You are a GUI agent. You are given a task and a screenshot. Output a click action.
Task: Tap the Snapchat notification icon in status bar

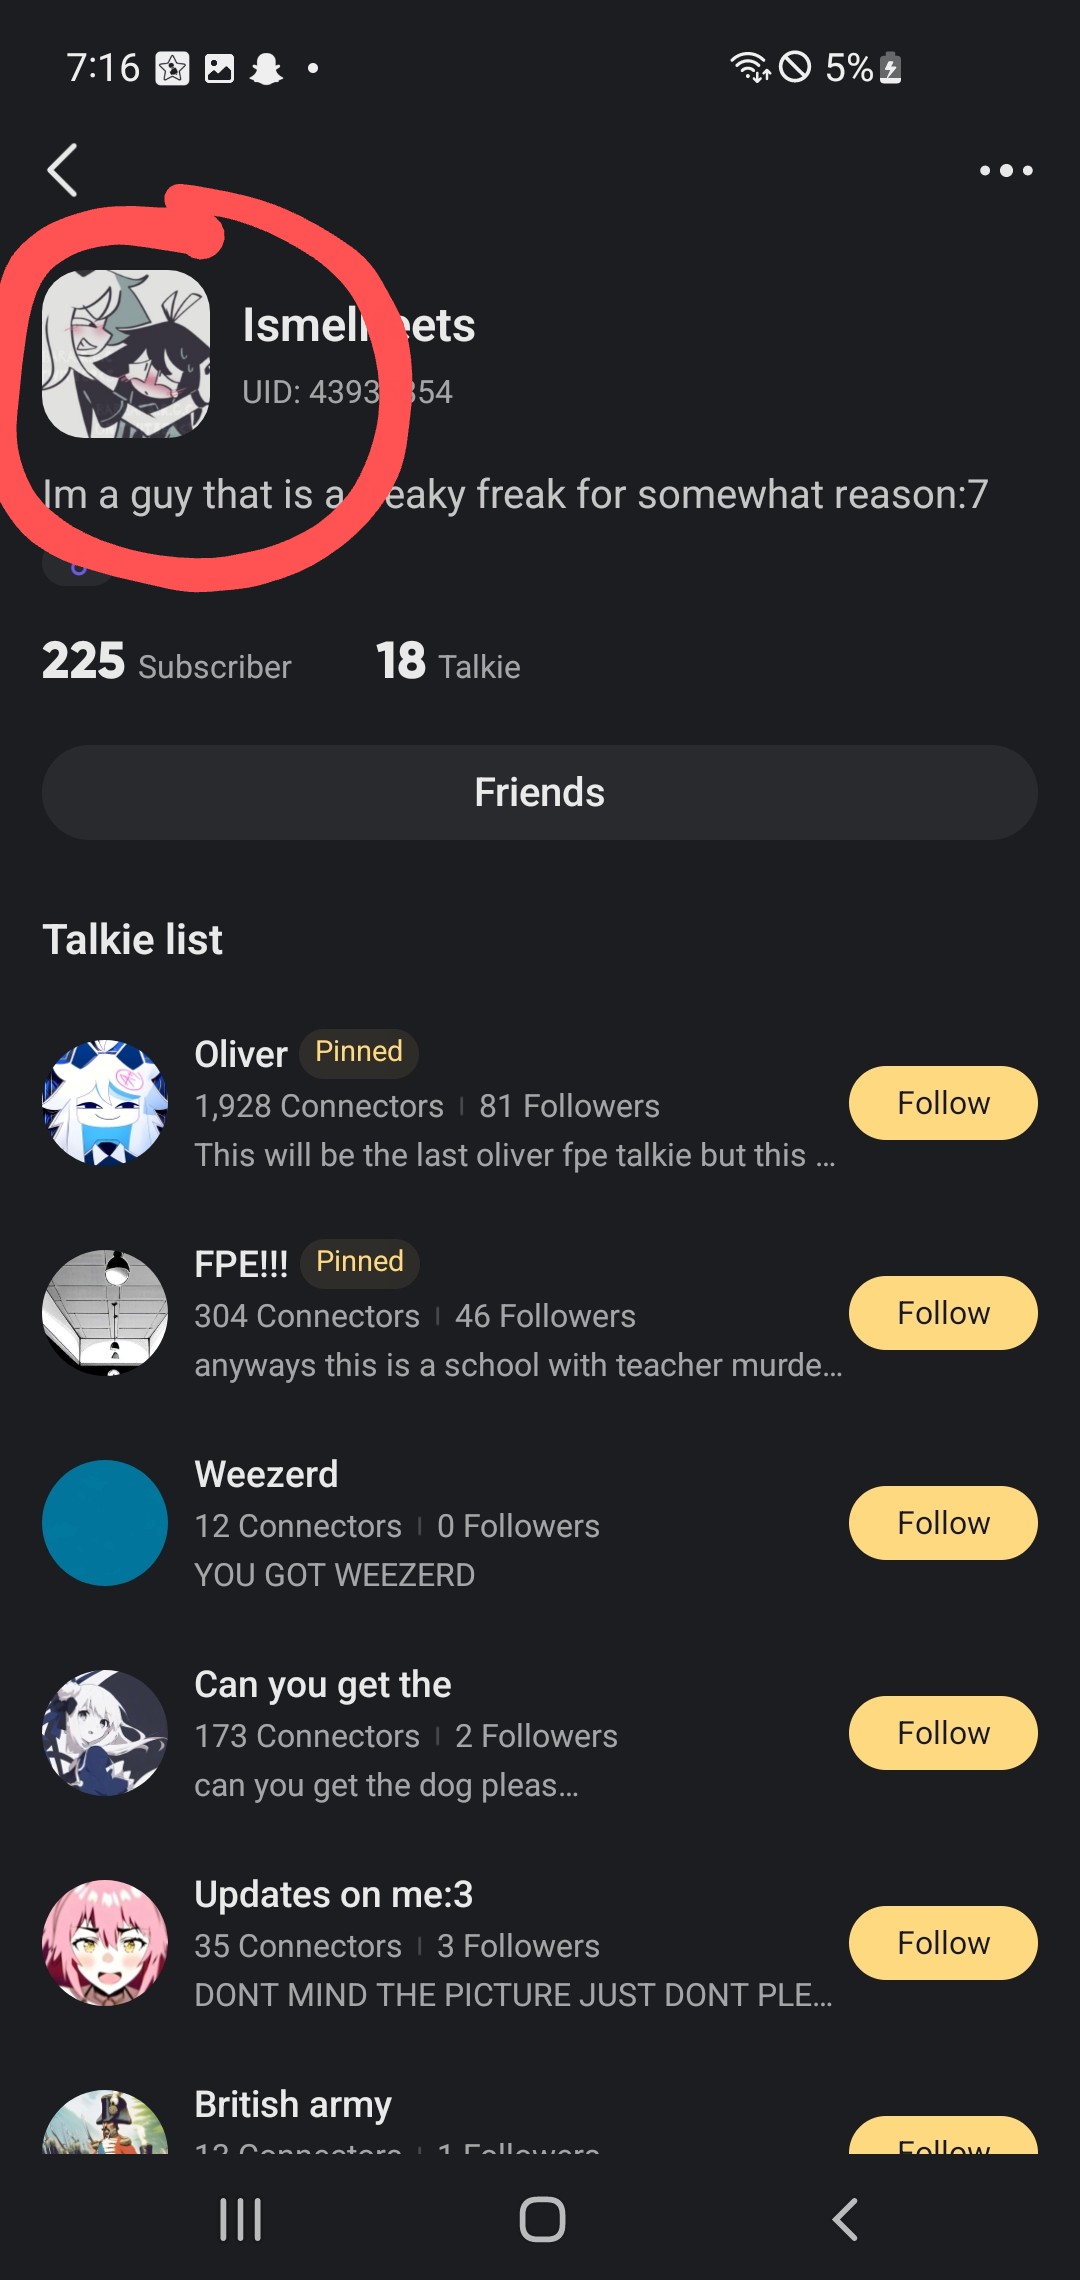(266, 69)
